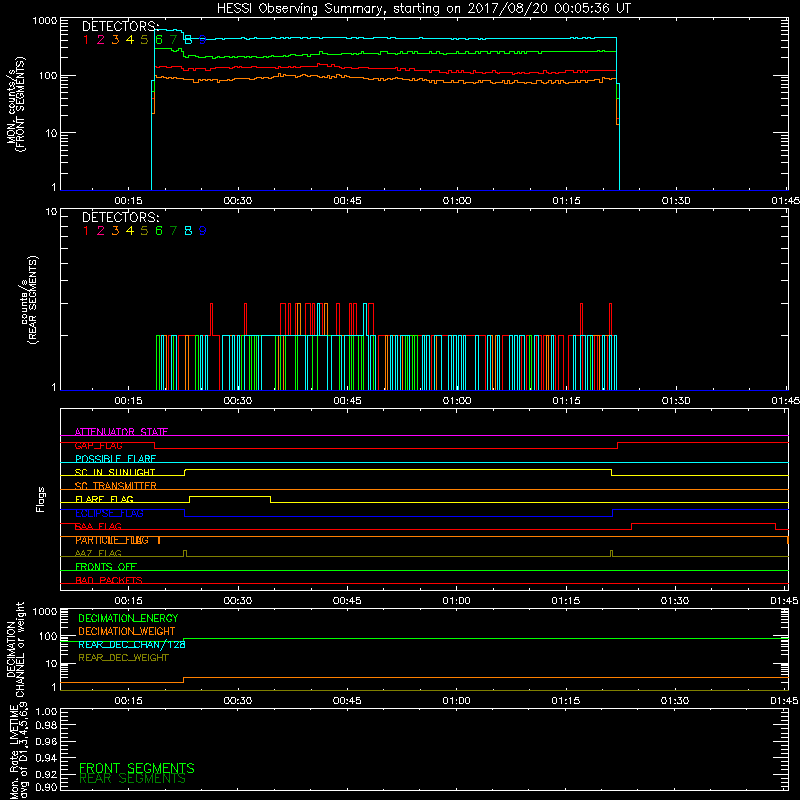Select red detector 1 in front segments legend
Screen dimensions: 800x800
[86, 39]
